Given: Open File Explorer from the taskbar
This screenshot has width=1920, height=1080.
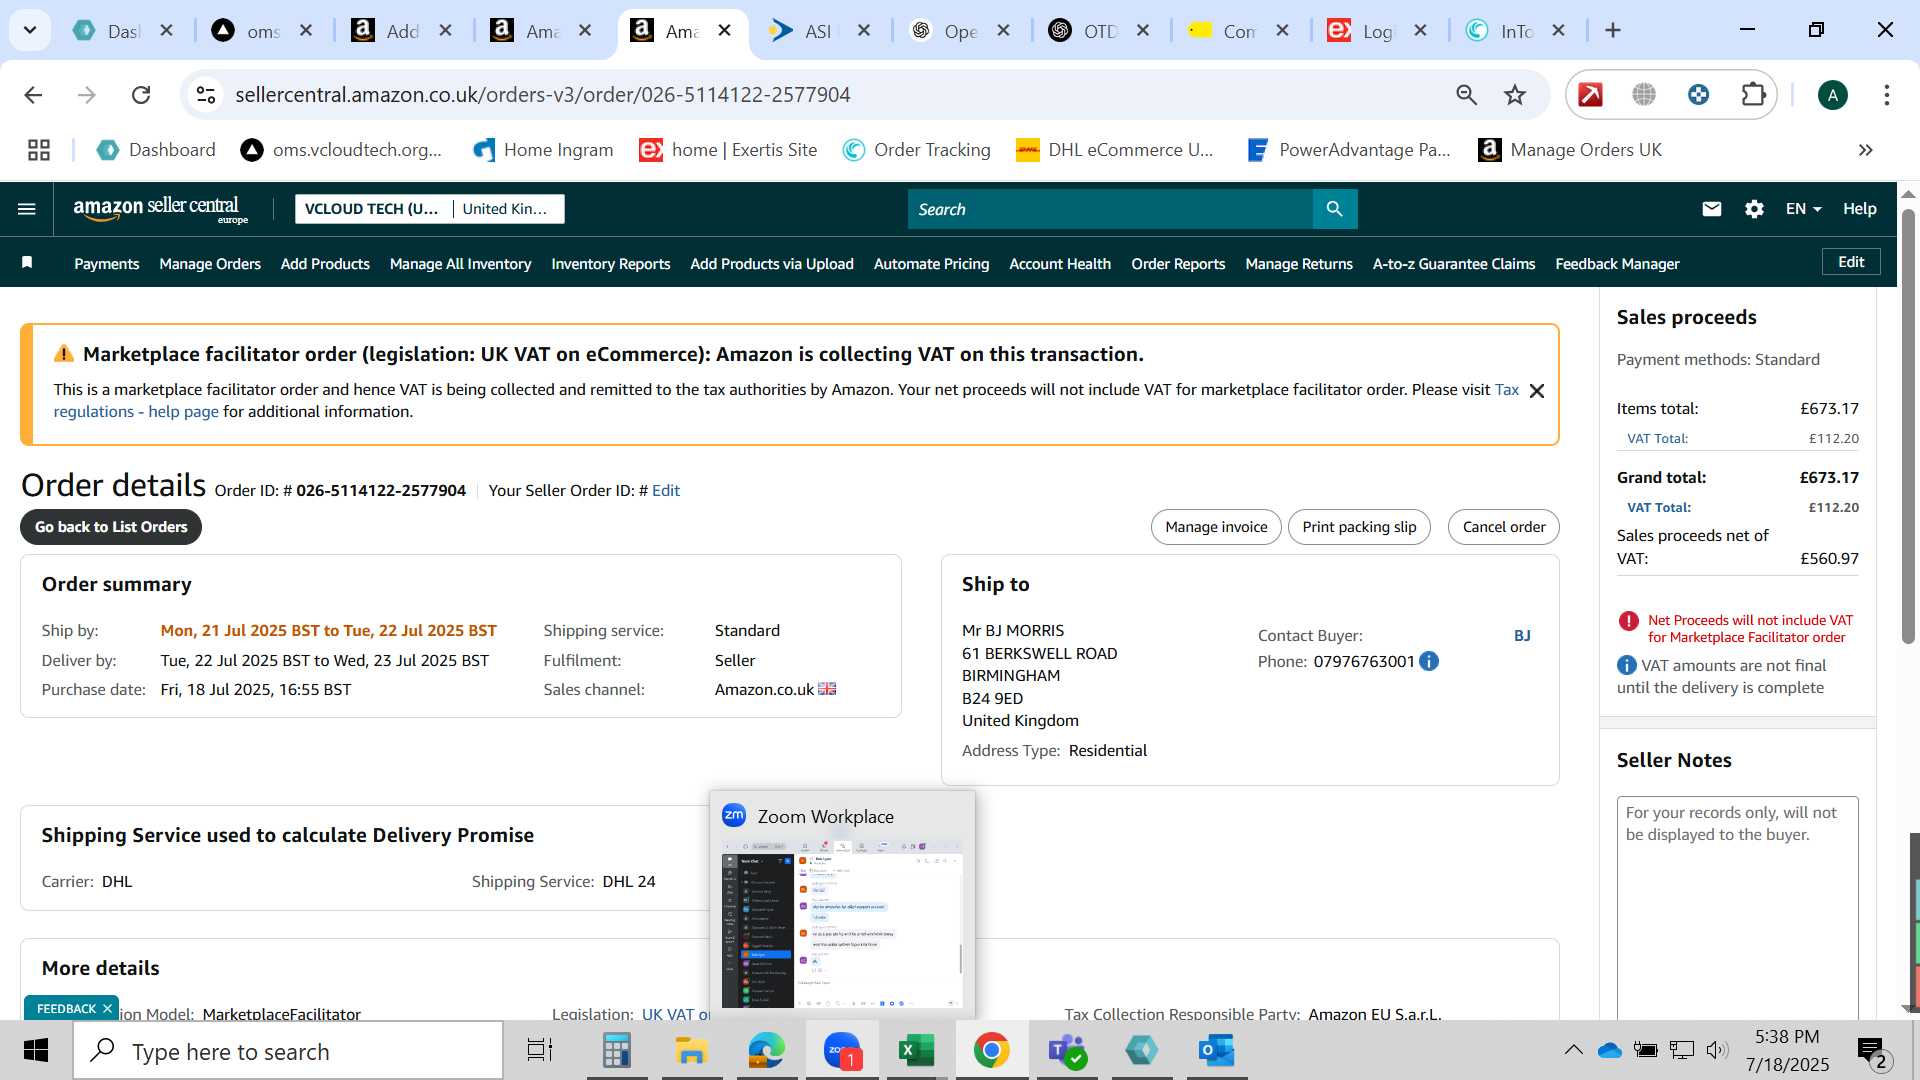Looking at the screenshot, I should (x=691, y=1051).
